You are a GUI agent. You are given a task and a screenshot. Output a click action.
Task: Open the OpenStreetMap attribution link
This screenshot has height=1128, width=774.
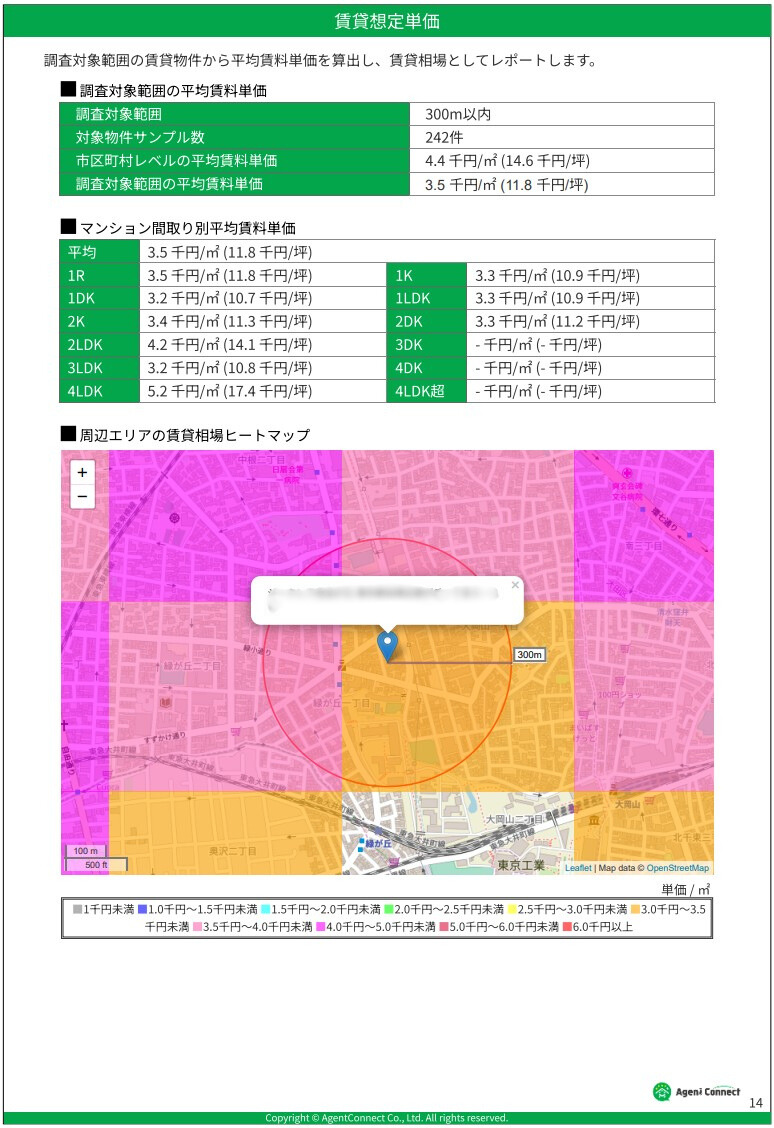677,868
